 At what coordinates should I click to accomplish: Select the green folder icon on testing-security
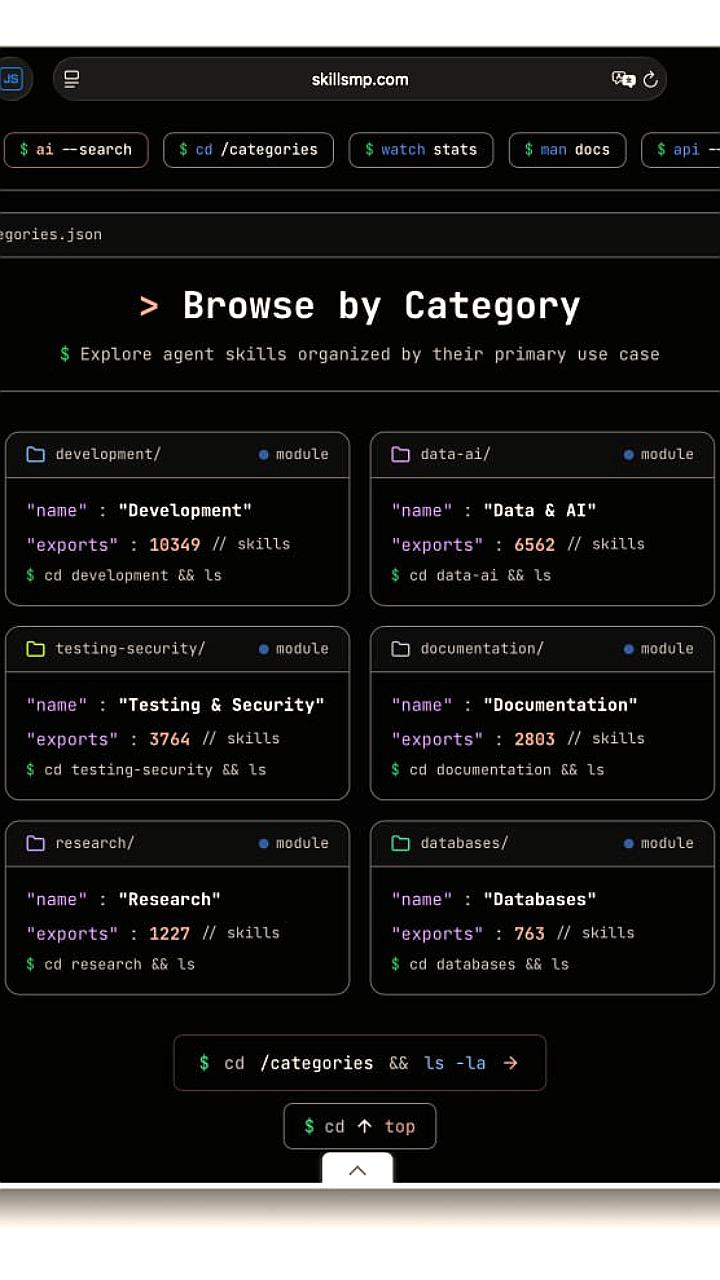point(34,648)
